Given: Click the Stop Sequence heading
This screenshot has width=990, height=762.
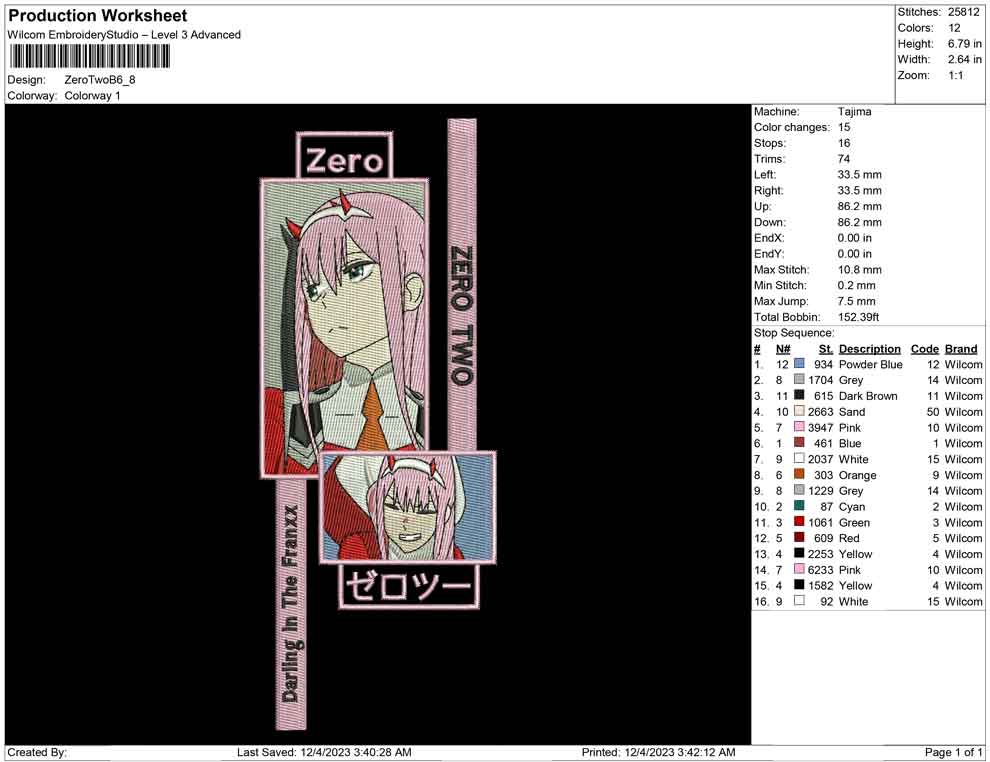Looking at the screenshot, I should [794, 333].
